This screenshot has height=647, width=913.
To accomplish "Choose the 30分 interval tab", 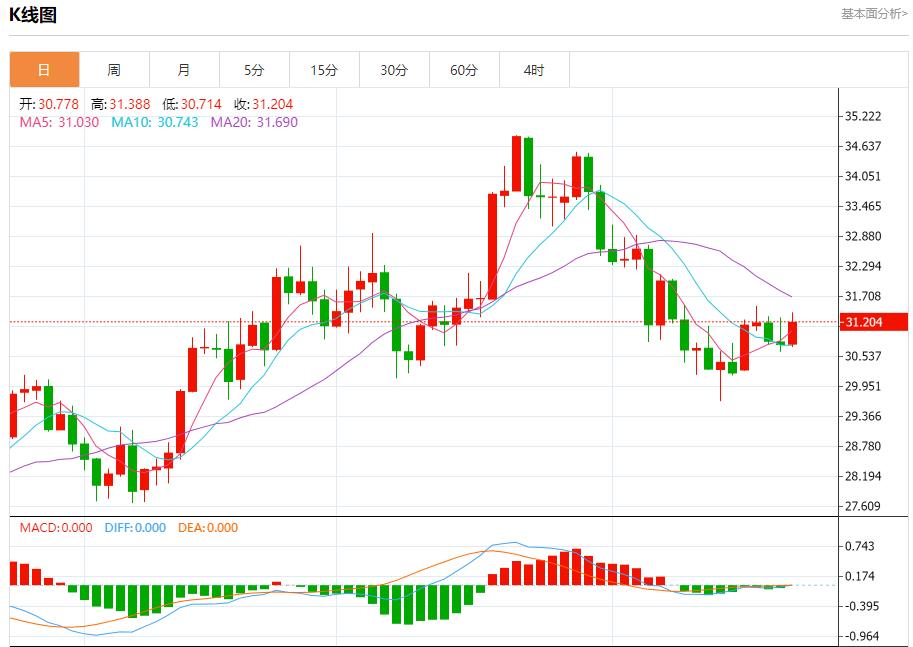I will pyautogui.click(x=394, y=70).
